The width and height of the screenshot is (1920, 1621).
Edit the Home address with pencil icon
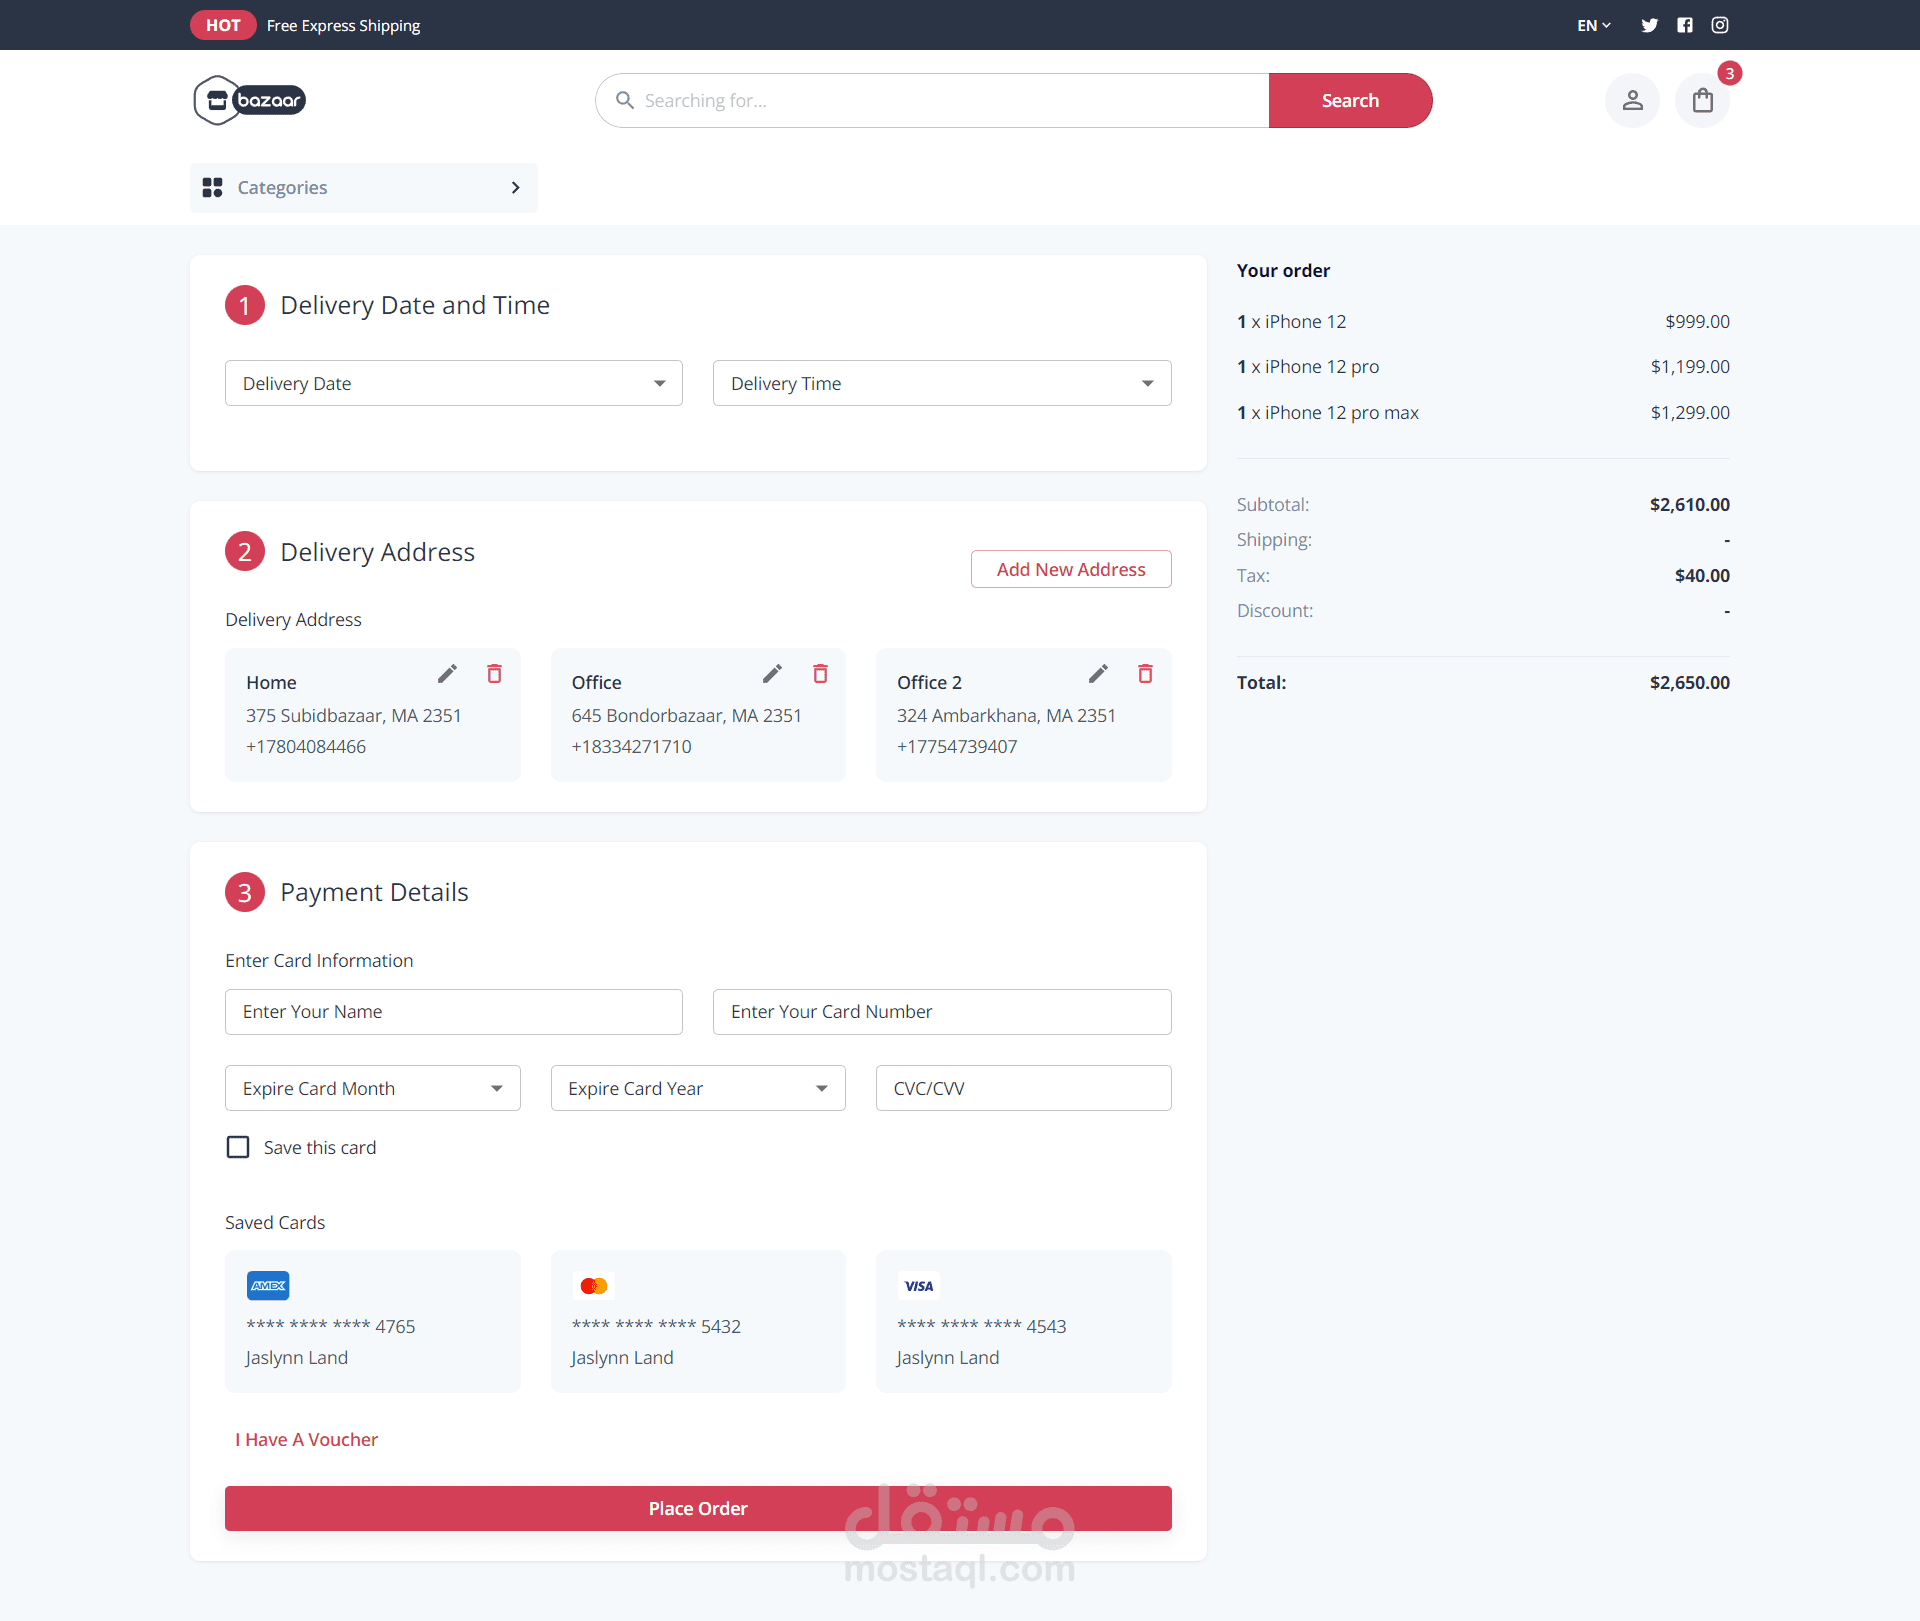[447, 674]
